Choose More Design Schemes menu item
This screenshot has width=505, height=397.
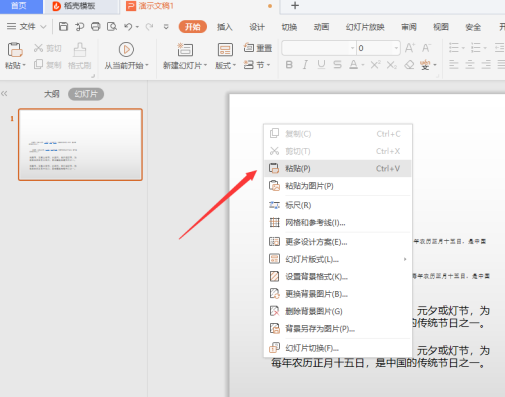click(x=337, y=242)
